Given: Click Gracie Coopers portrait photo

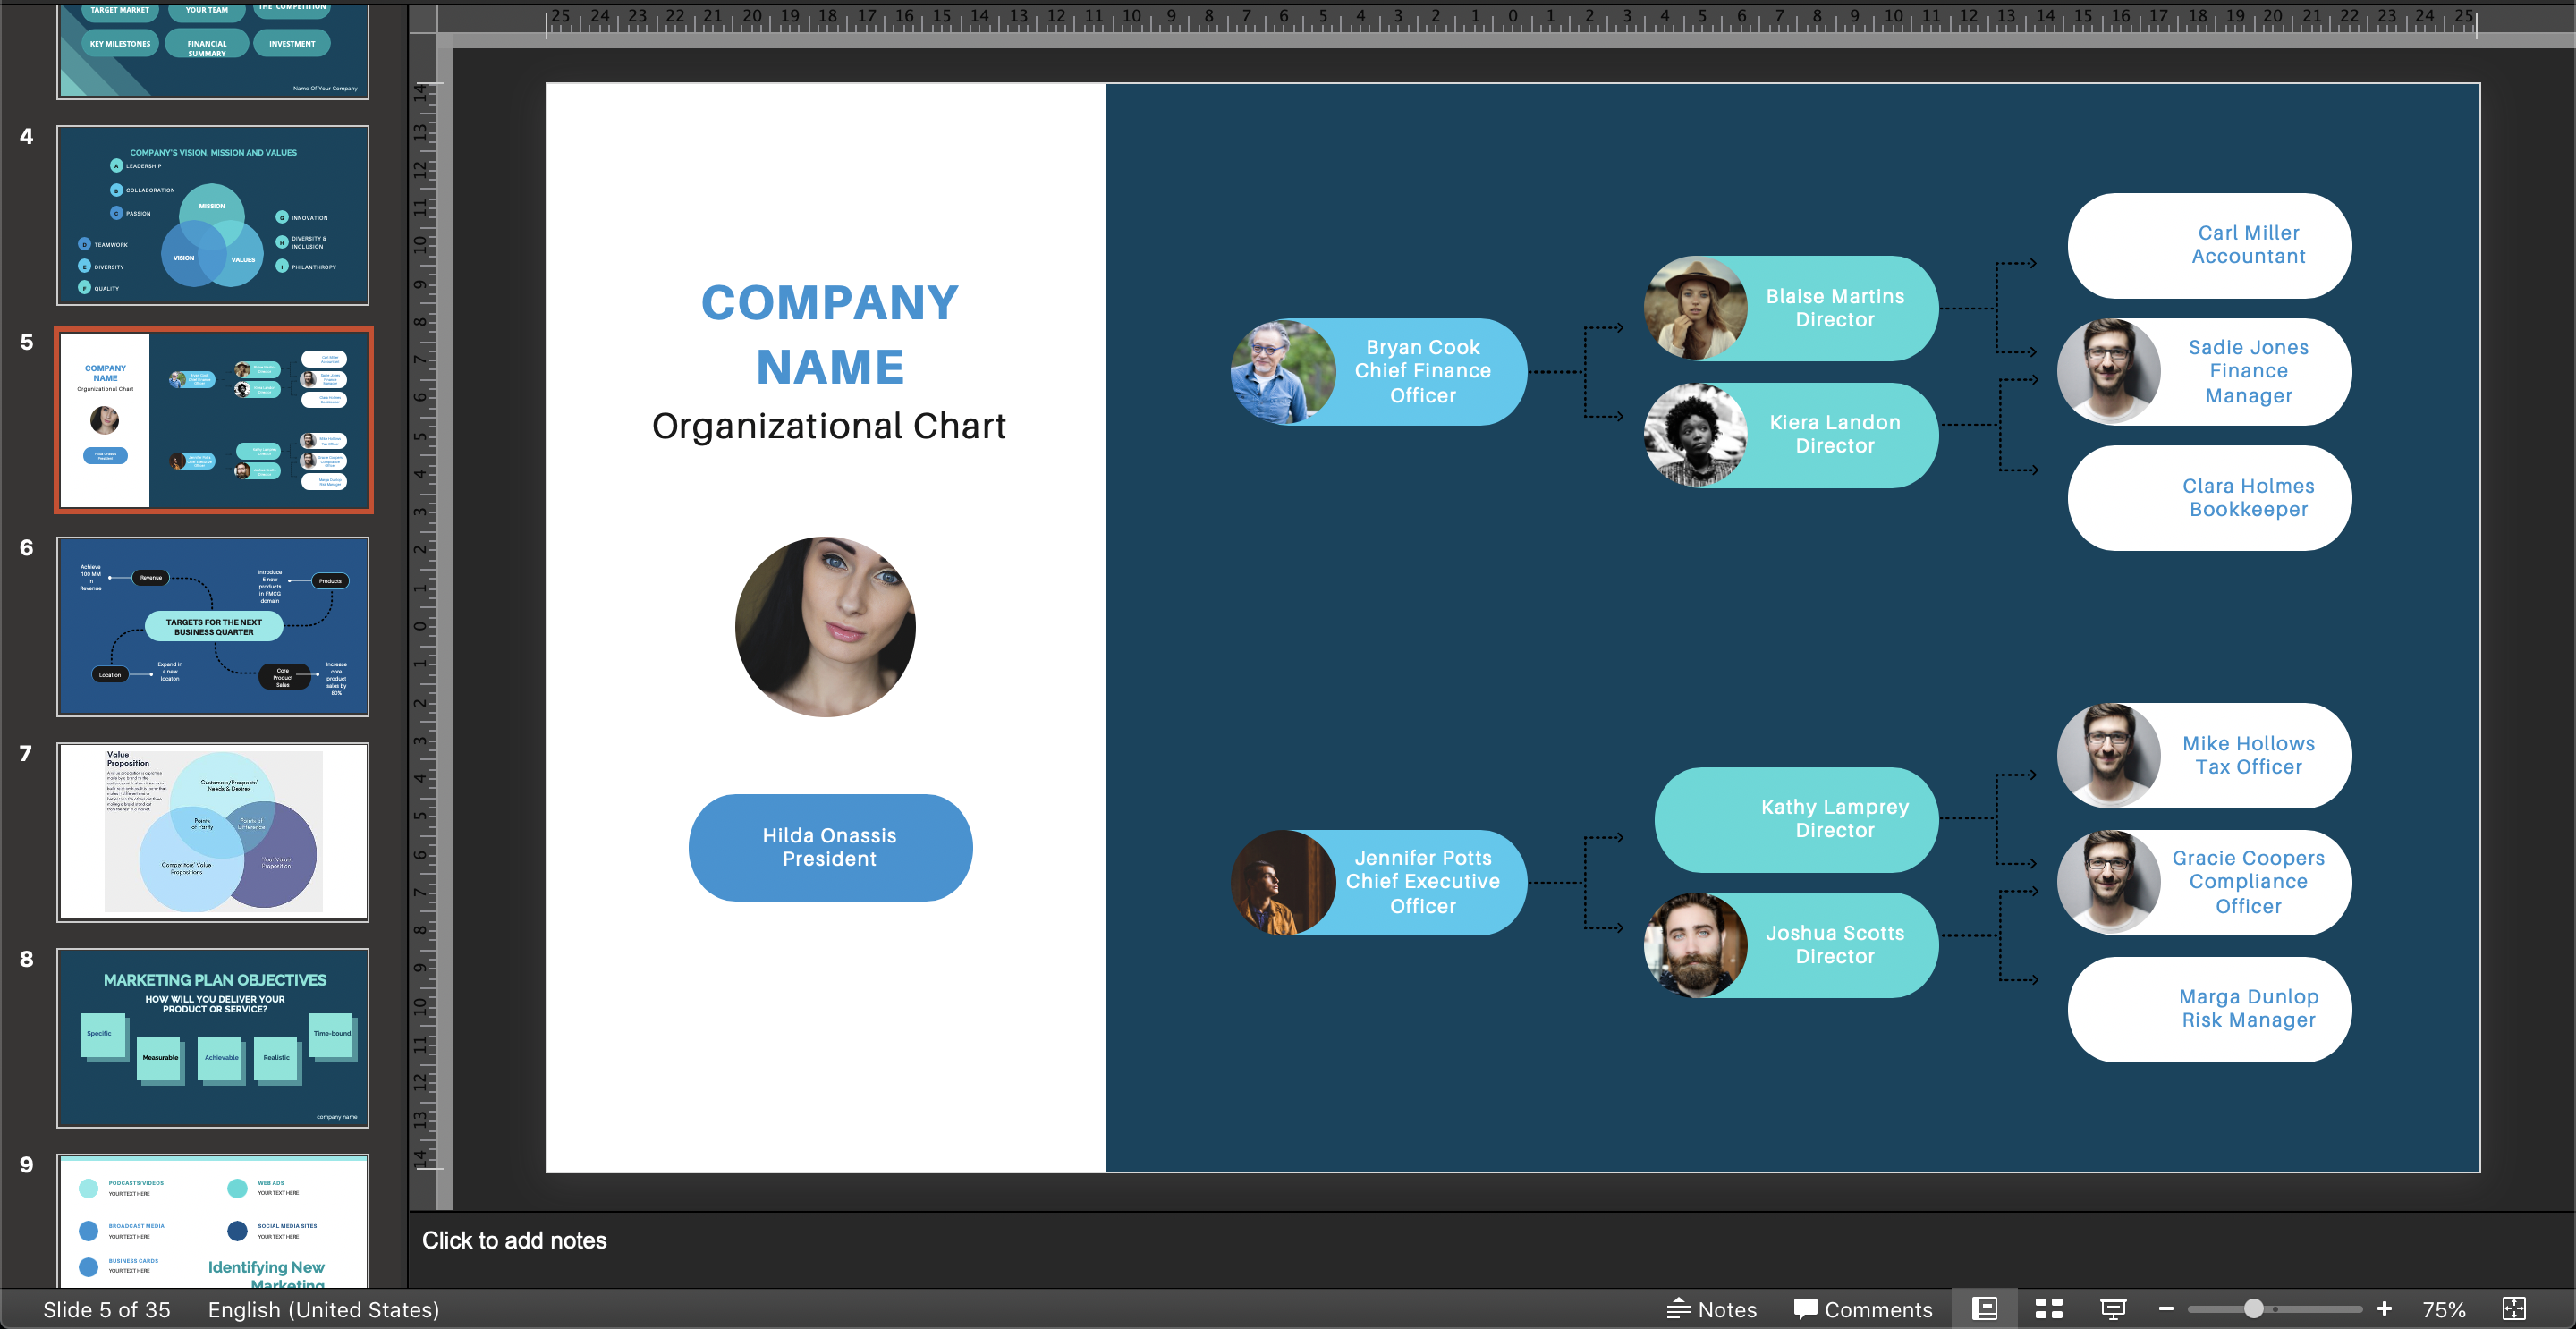Looking at the screenshot, I should point(2109,882).
